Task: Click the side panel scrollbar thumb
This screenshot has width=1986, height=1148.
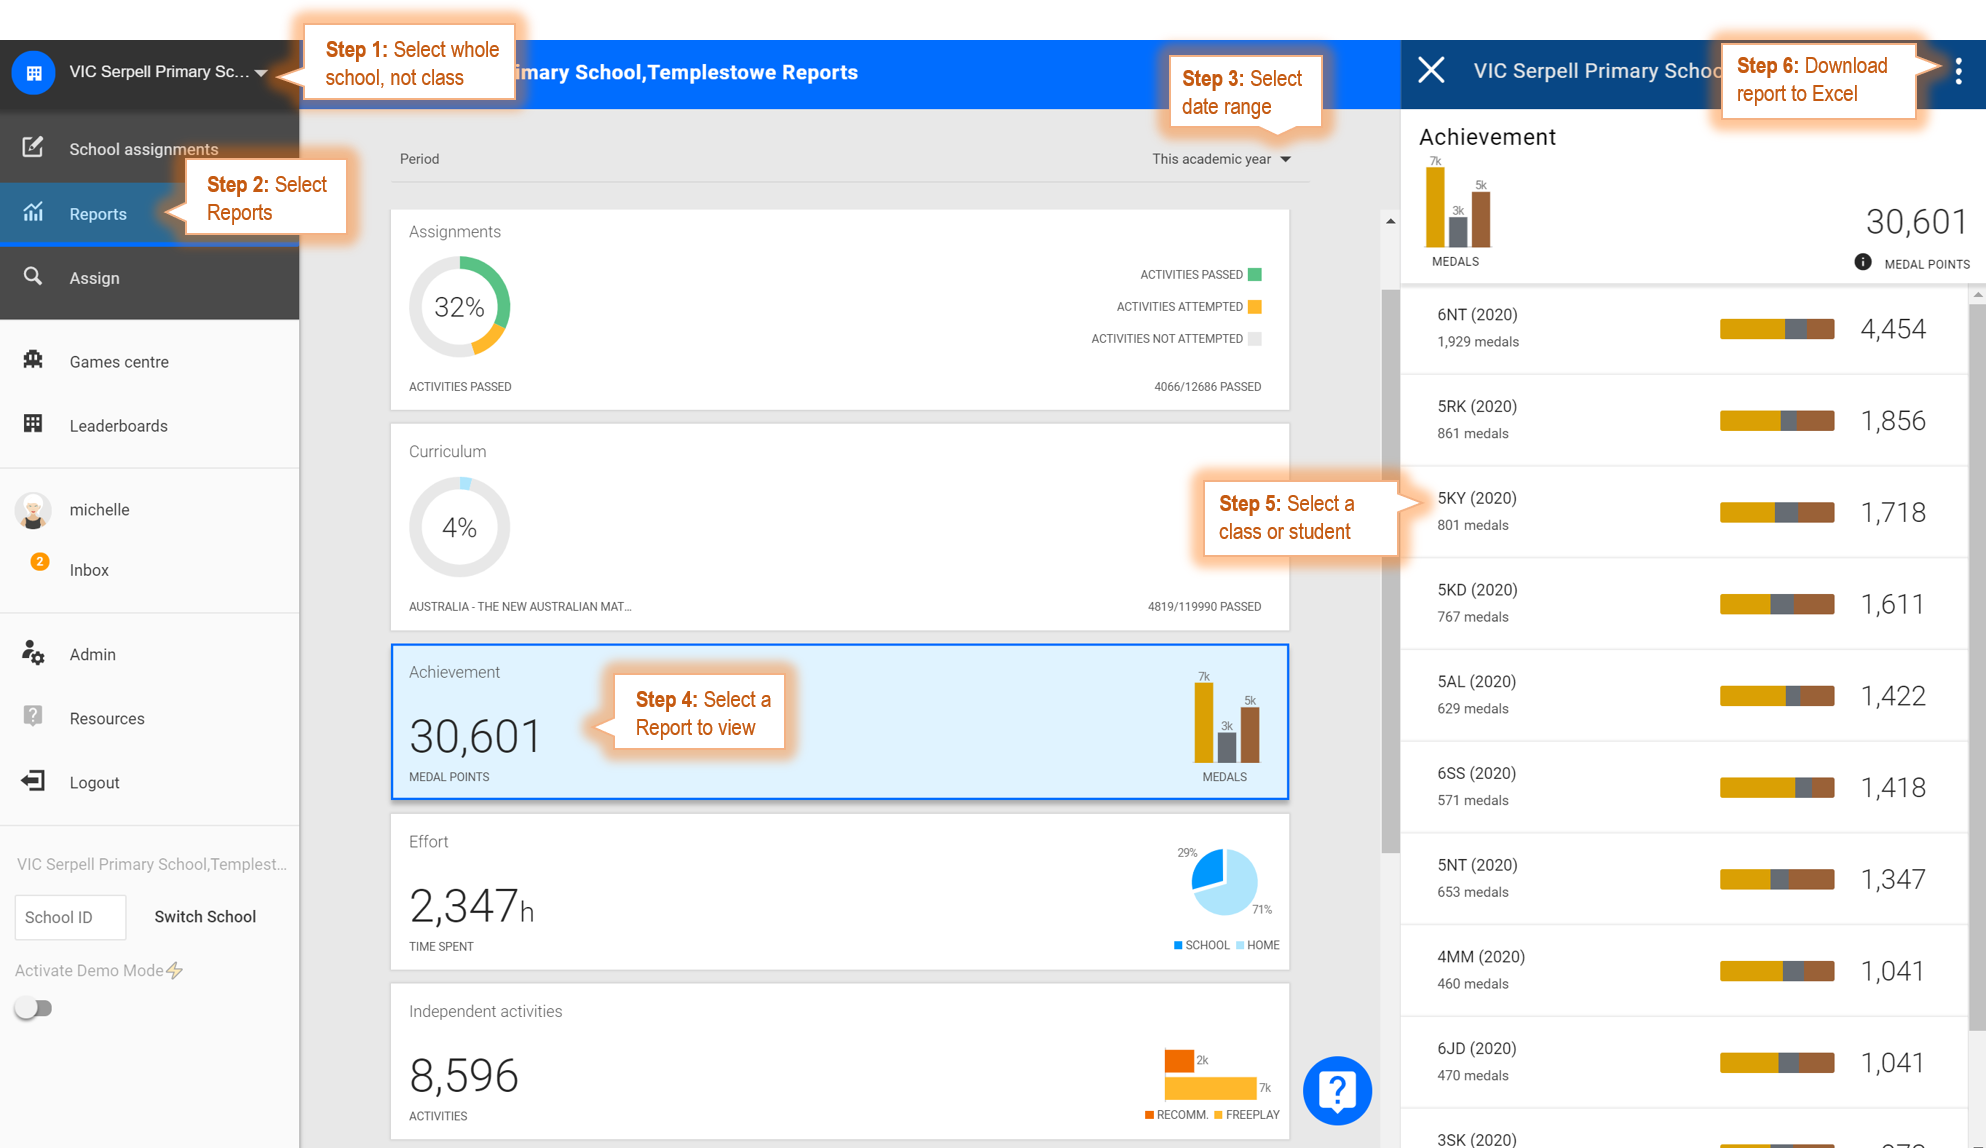Action: (1977, 668)
